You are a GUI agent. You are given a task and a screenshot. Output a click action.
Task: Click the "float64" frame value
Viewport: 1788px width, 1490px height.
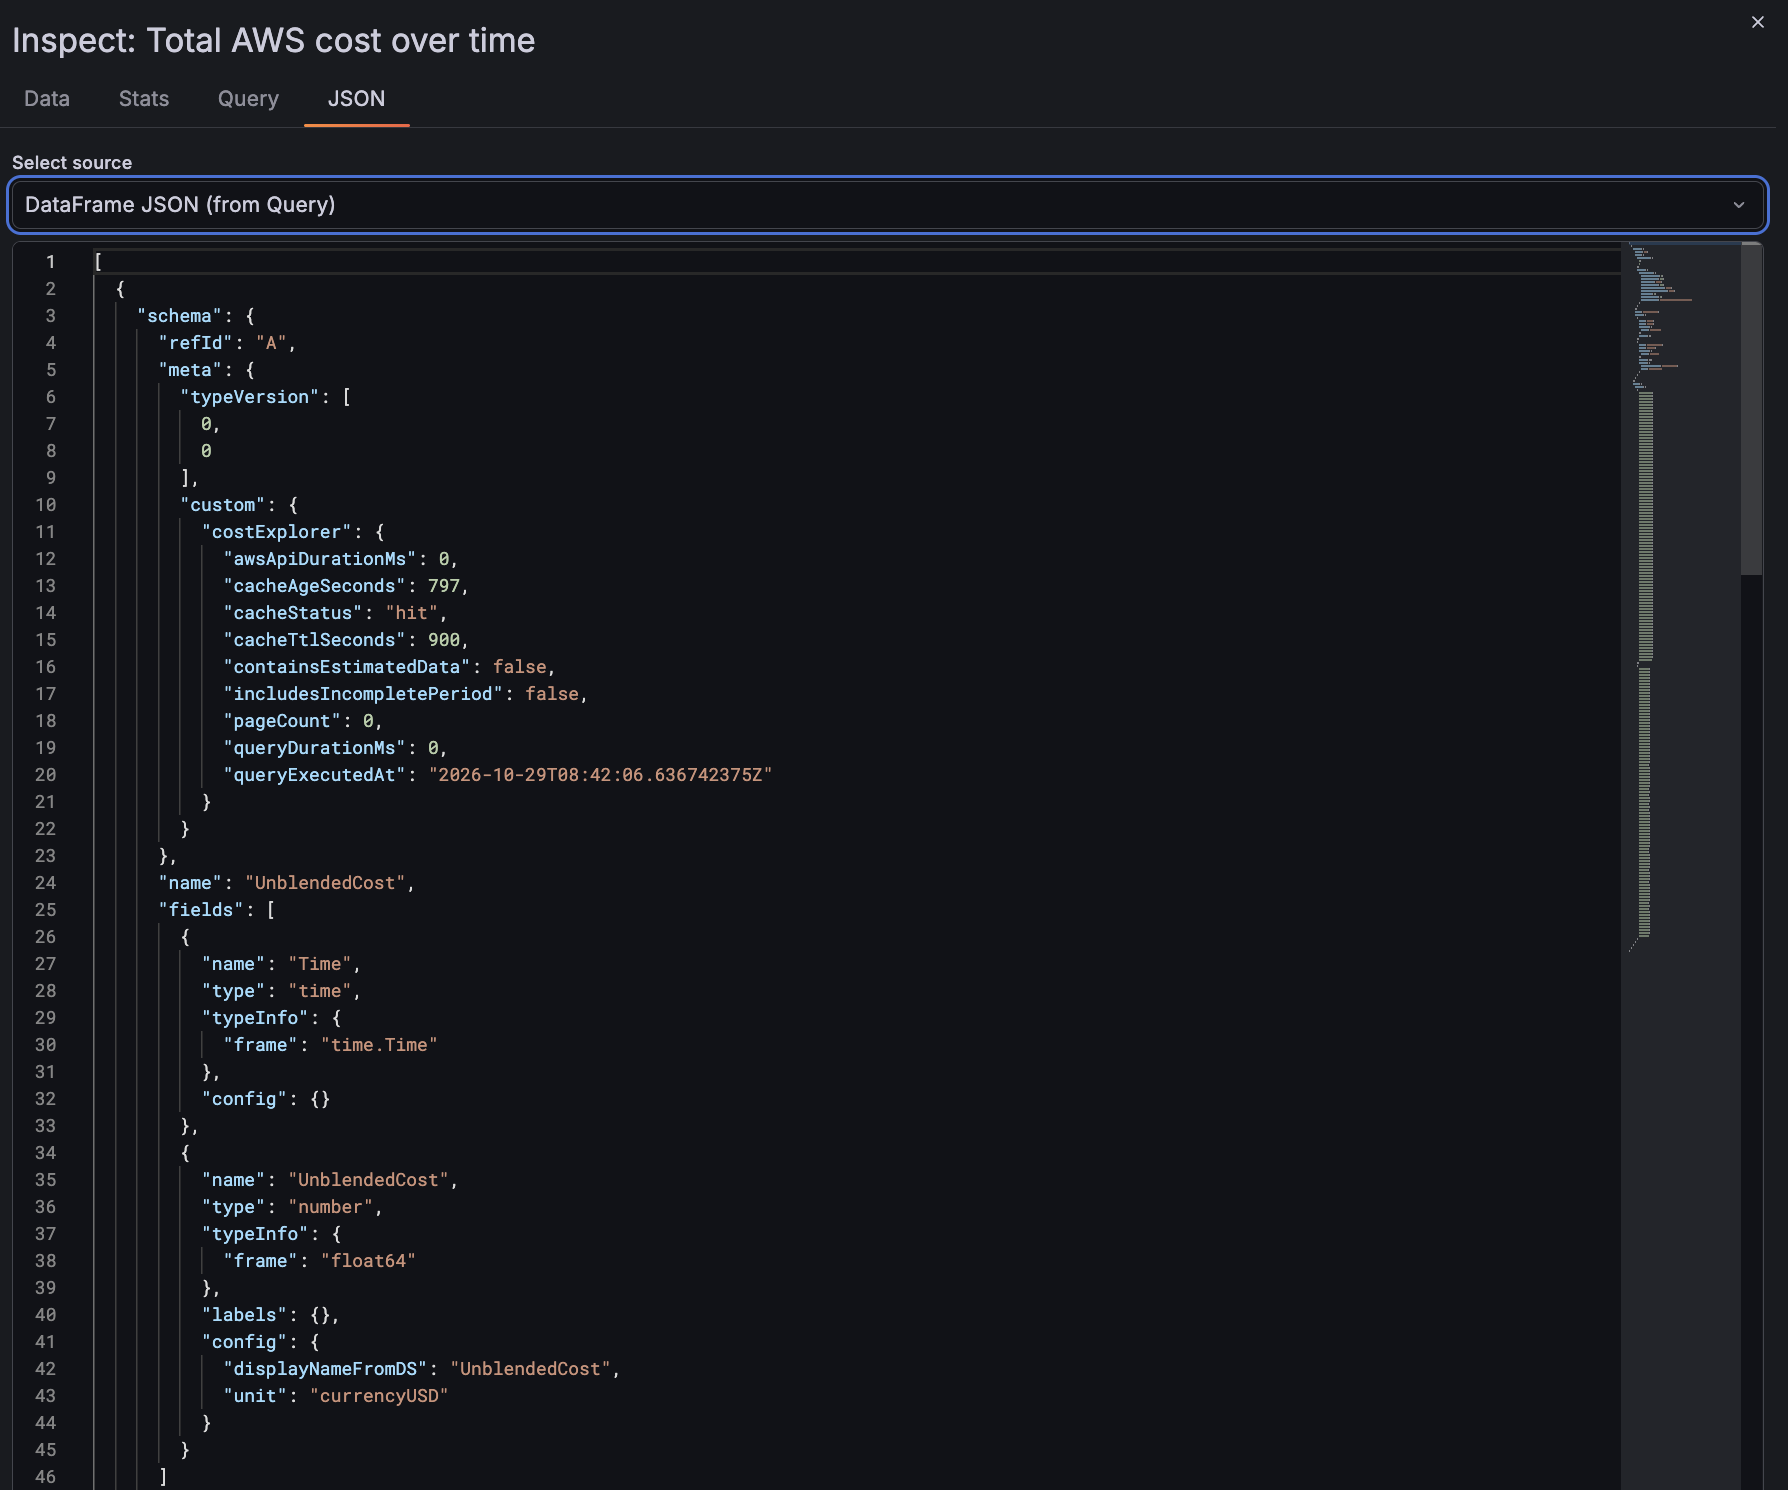pos(368,1261)
